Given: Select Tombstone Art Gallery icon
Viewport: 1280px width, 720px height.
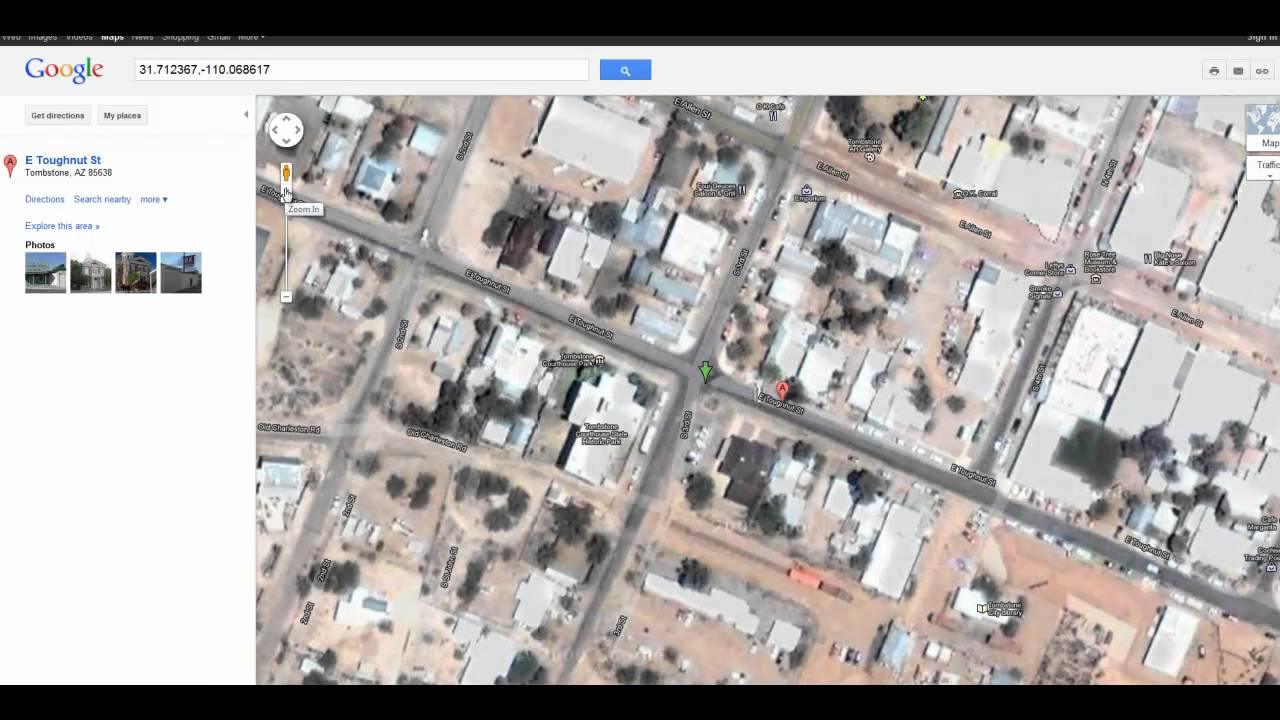Looking at the screenshot, I should 869,156.
